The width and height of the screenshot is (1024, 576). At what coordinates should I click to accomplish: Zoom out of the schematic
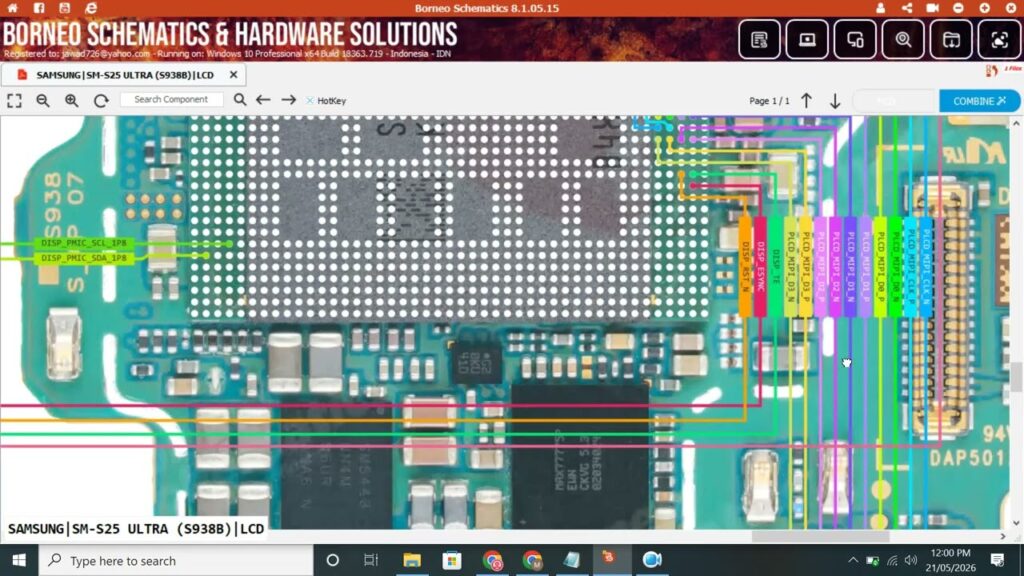pyautogui.click(x=43, y=101)
